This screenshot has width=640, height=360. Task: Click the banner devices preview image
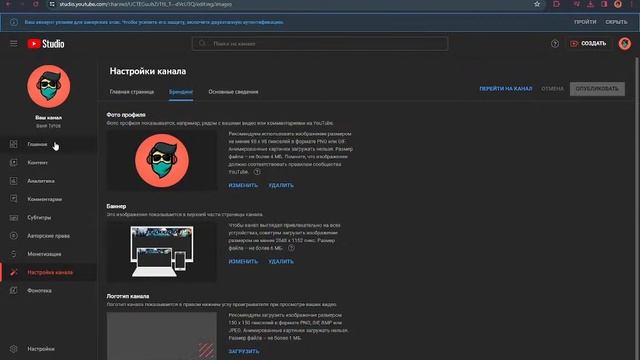point(162,252)
